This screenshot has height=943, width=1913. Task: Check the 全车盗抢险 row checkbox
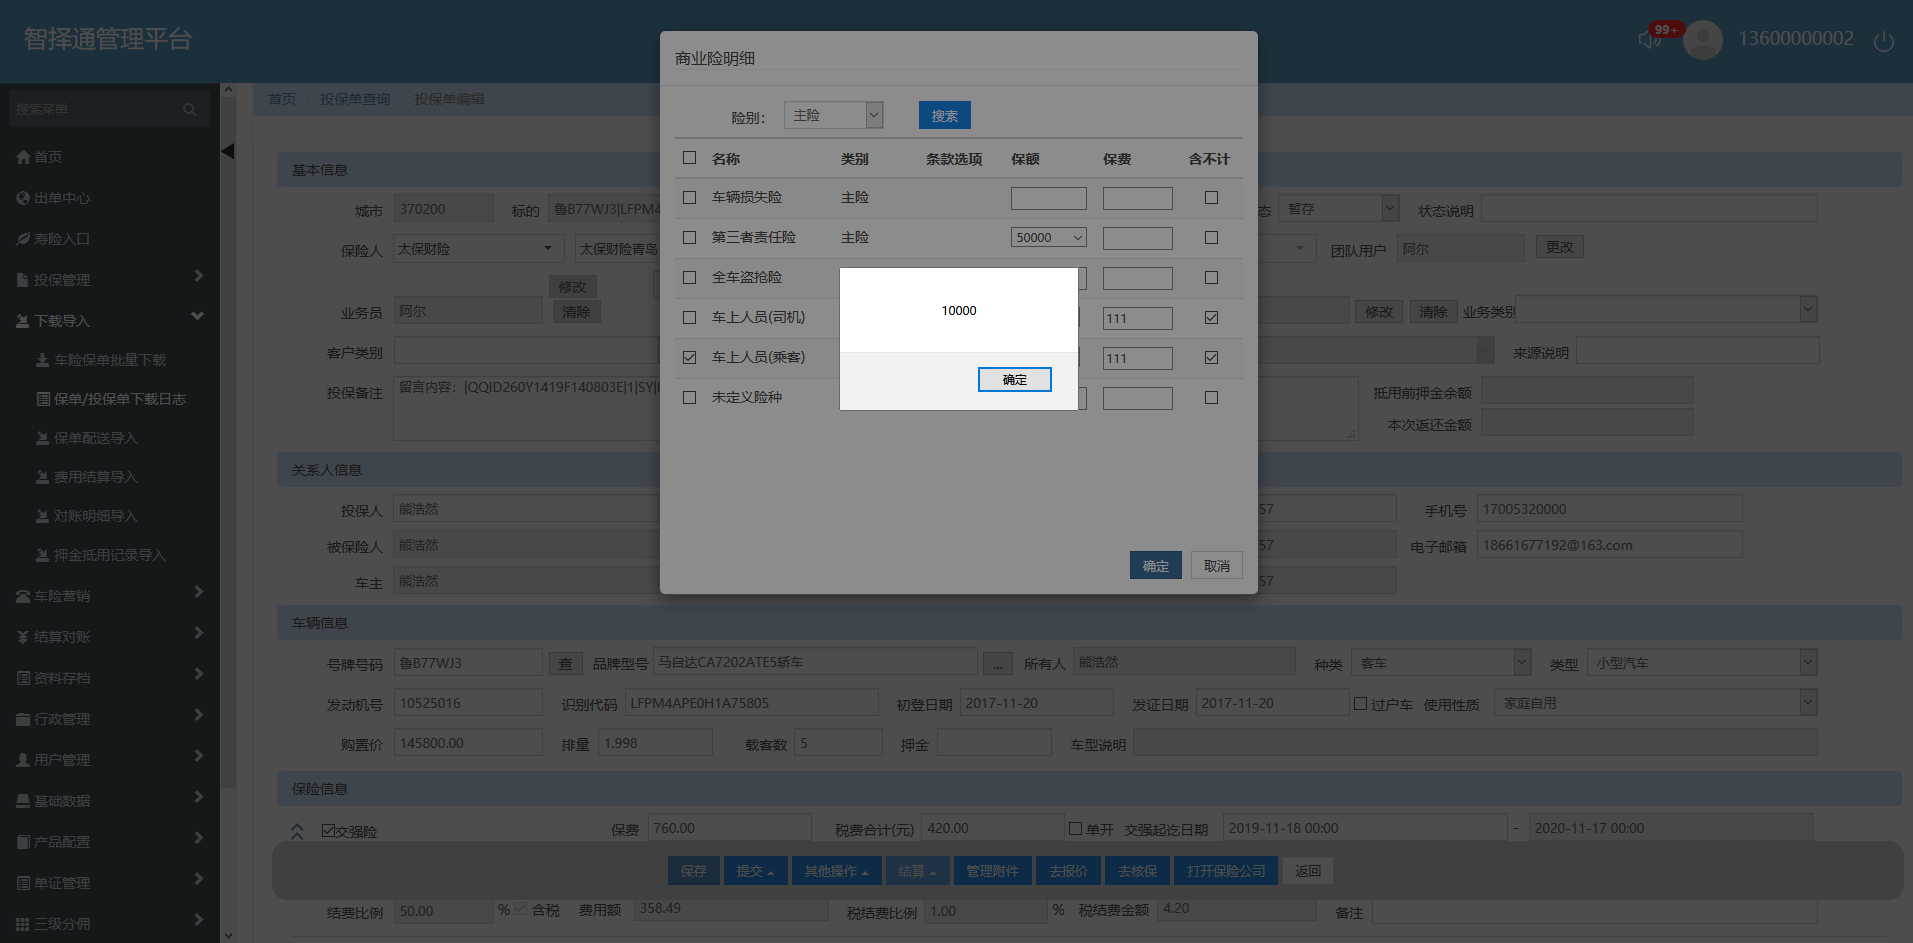tap(689, 278)
